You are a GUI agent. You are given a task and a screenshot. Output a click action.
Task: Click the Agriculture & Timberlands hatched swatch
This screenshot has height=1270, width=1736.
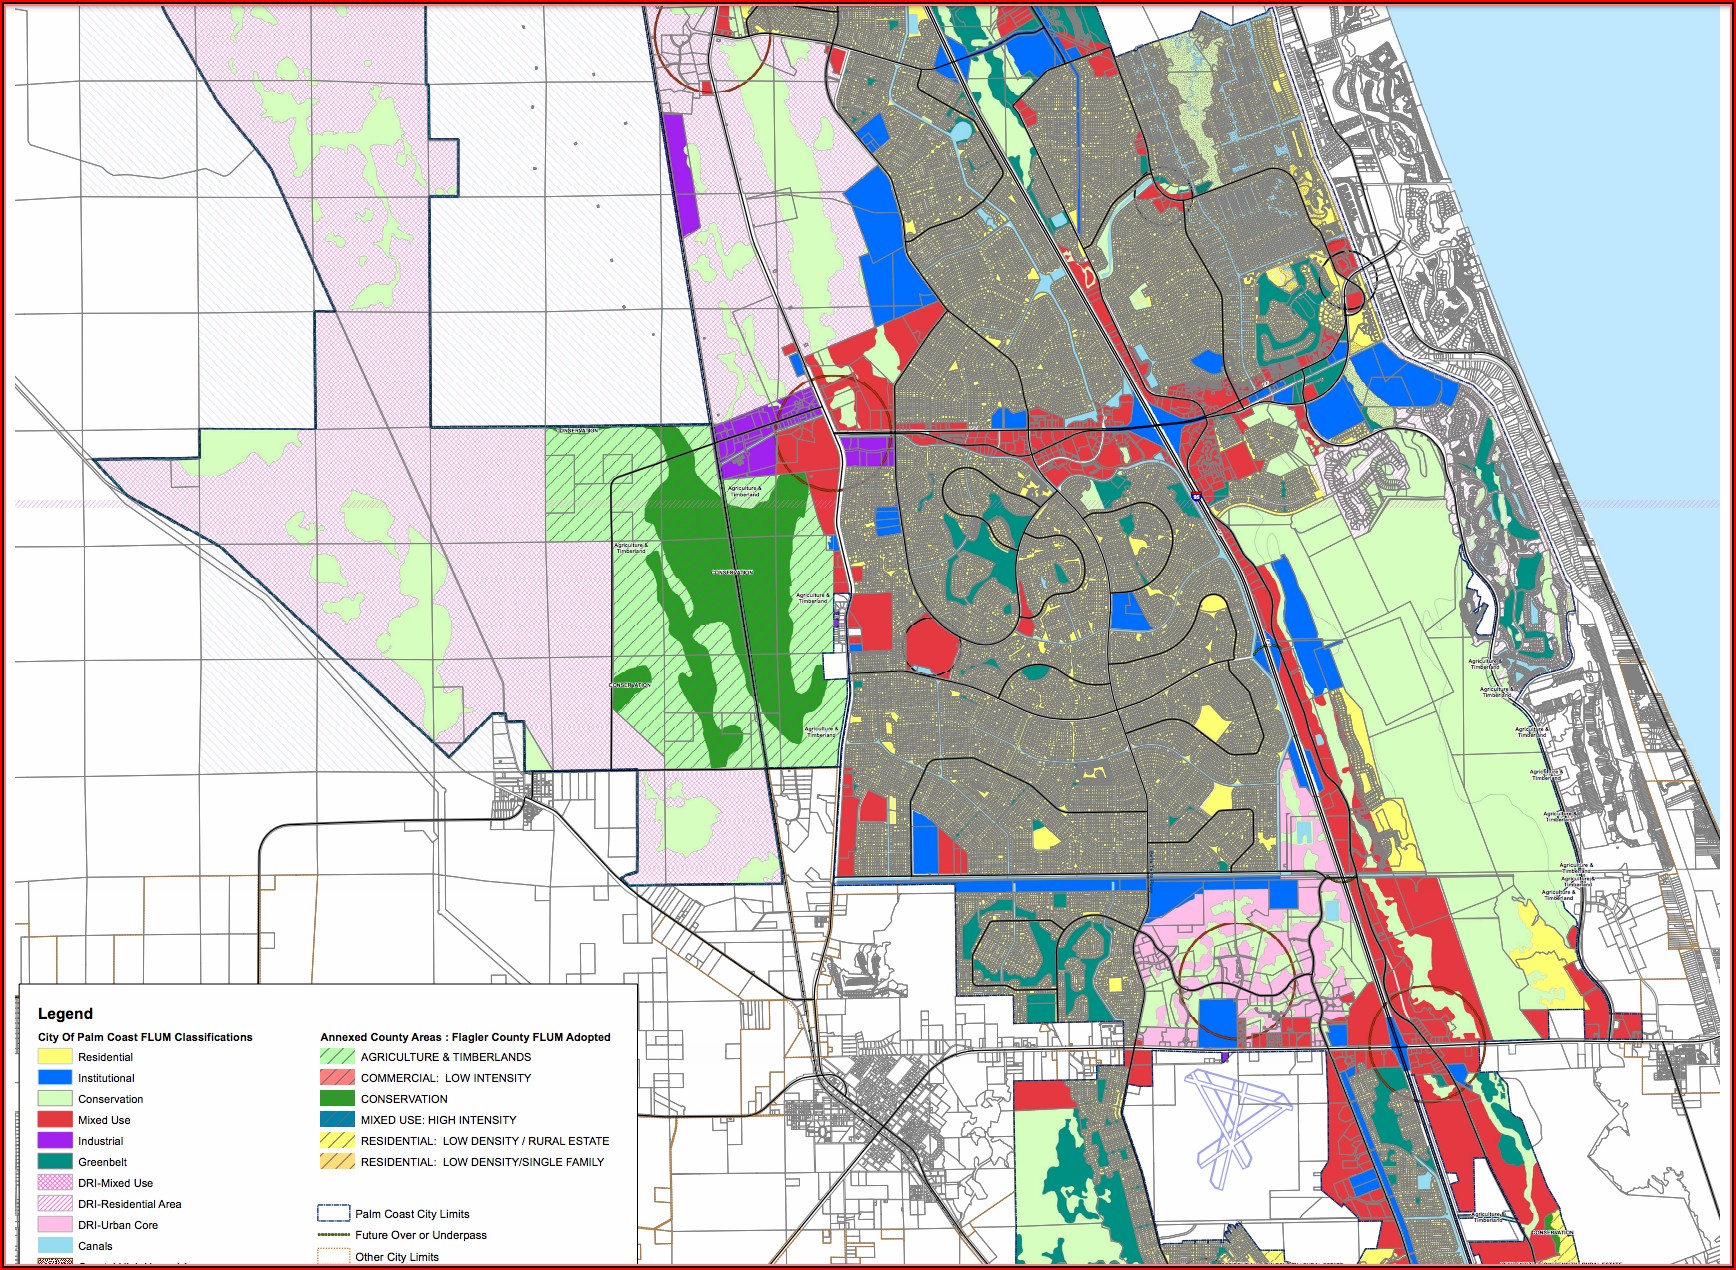pyautogui.click(x=337, y=1056)
